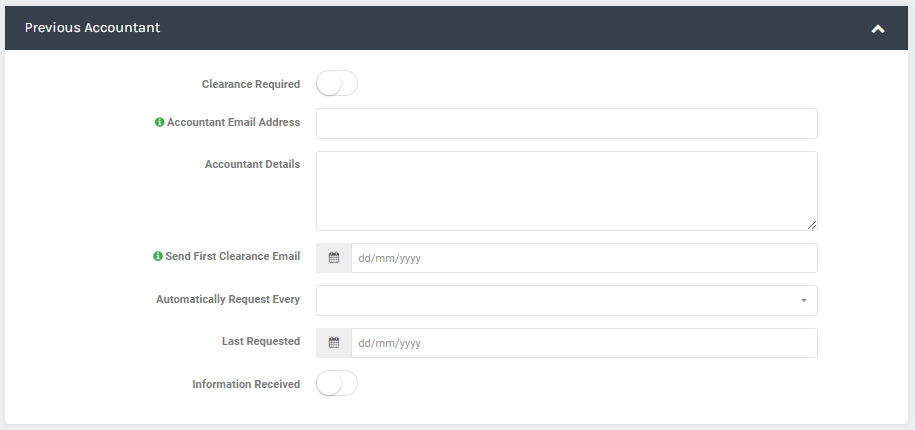The width and height of the screenshot is (915, 430).
Task: Click info icon beside Accountant Email Address
Action: point(159,123)
